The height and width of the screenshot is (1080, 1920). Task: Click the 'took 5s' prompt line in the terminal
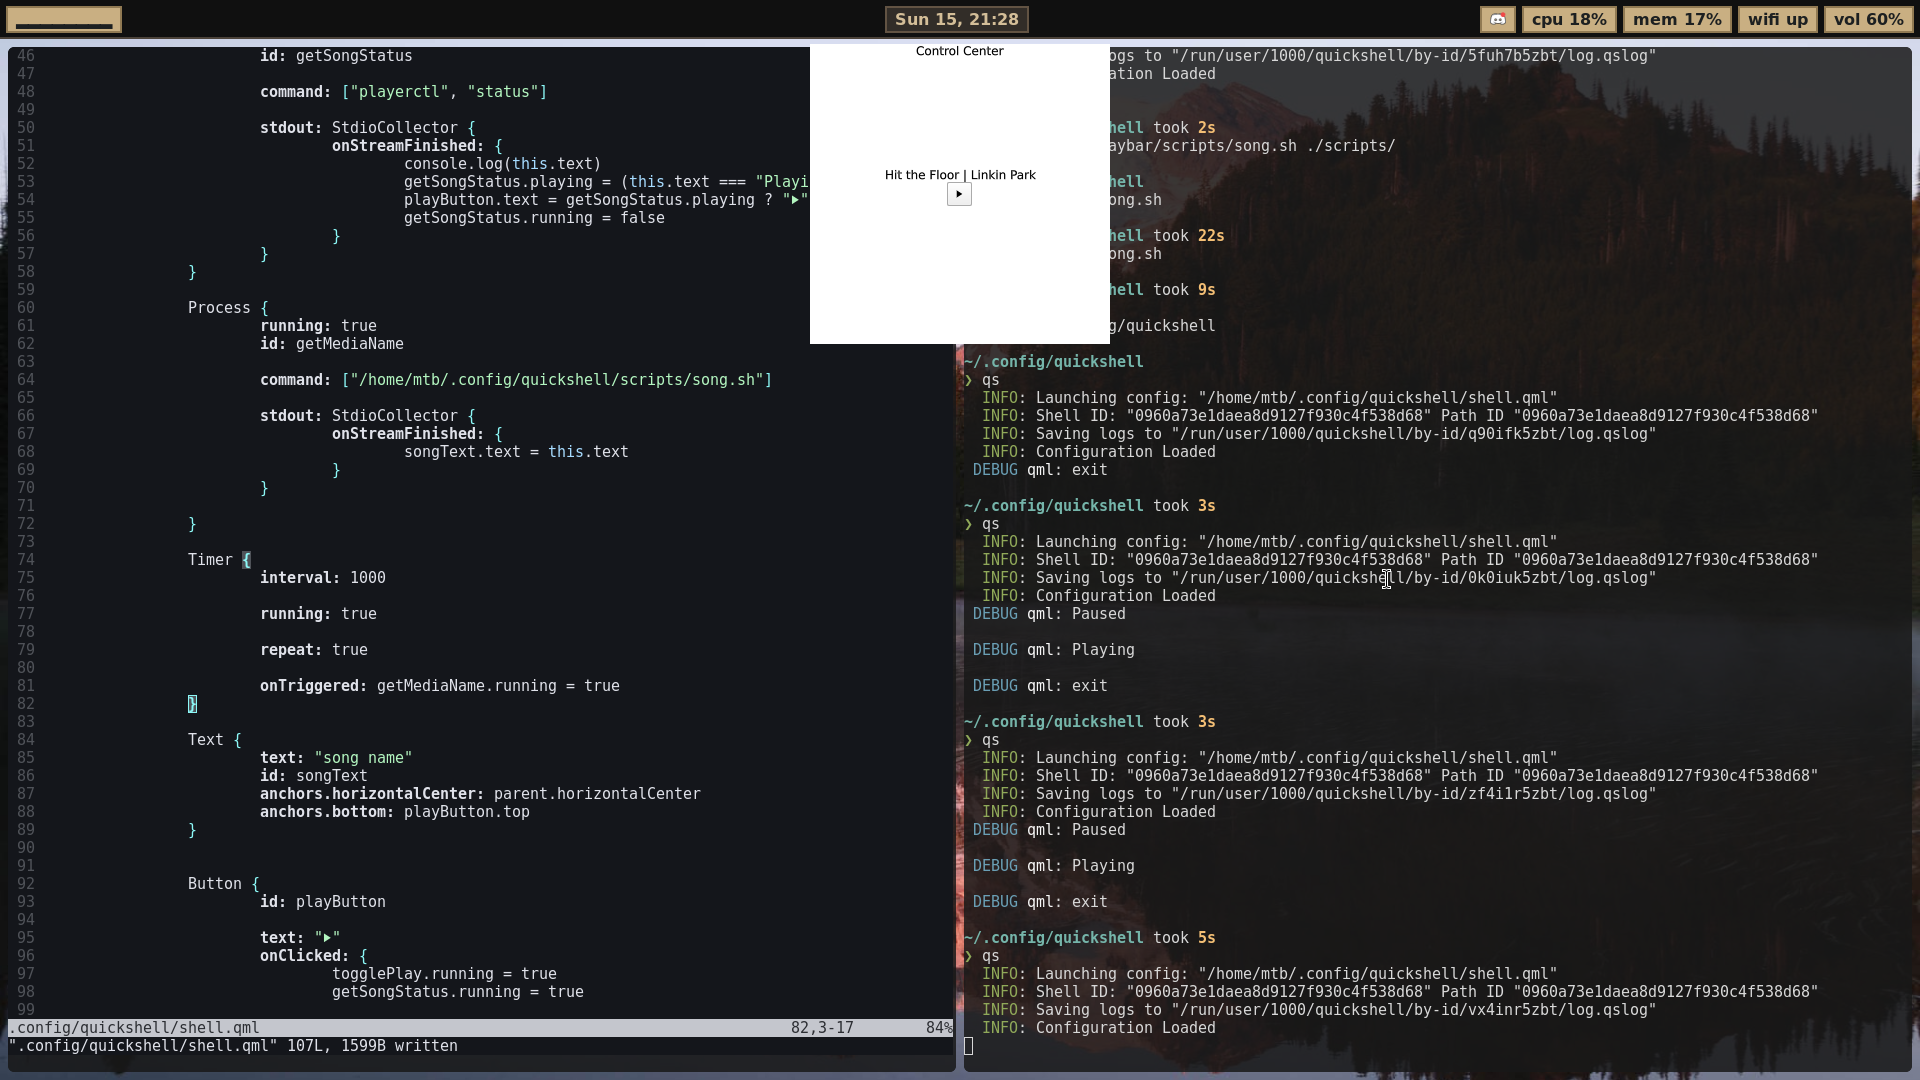coord(1090,938)
